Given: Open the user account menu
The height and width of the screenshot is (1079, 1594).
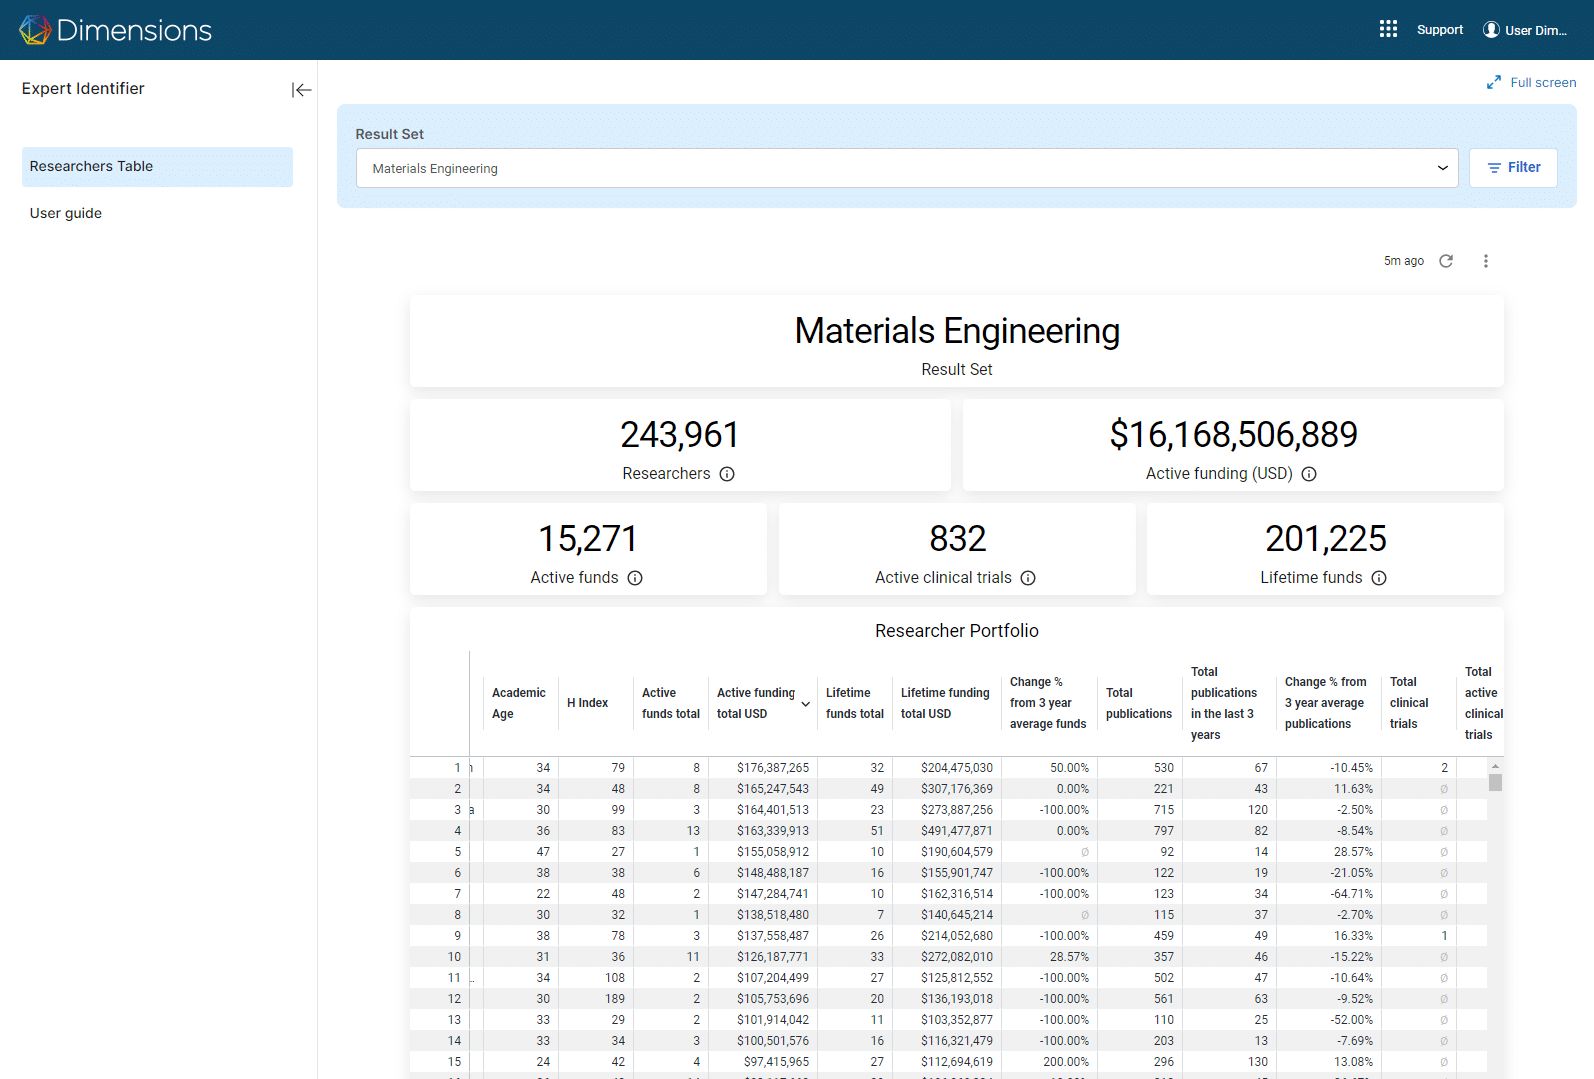Looking at the screenshot, I should tap(1525, 30).
